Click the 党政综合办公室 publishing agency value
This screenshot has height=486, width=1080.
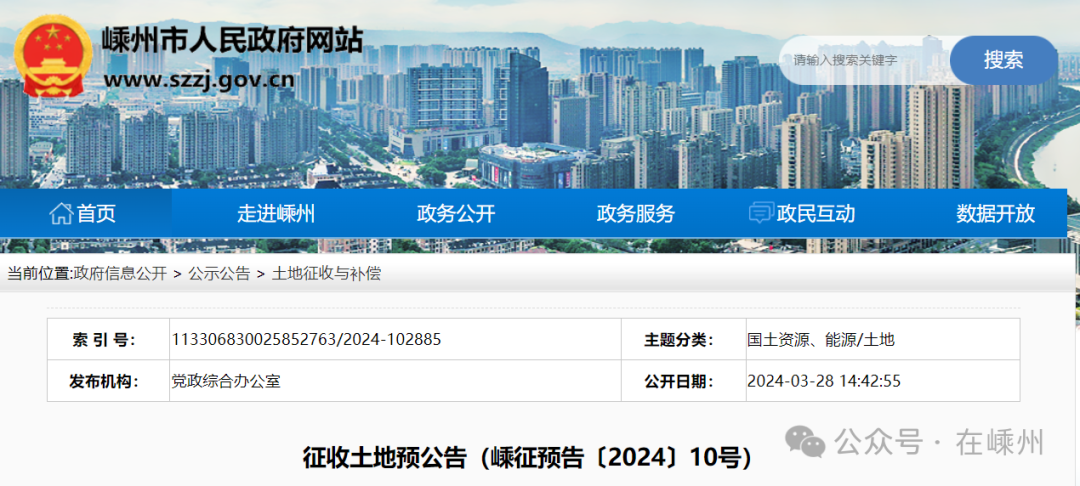226,381
